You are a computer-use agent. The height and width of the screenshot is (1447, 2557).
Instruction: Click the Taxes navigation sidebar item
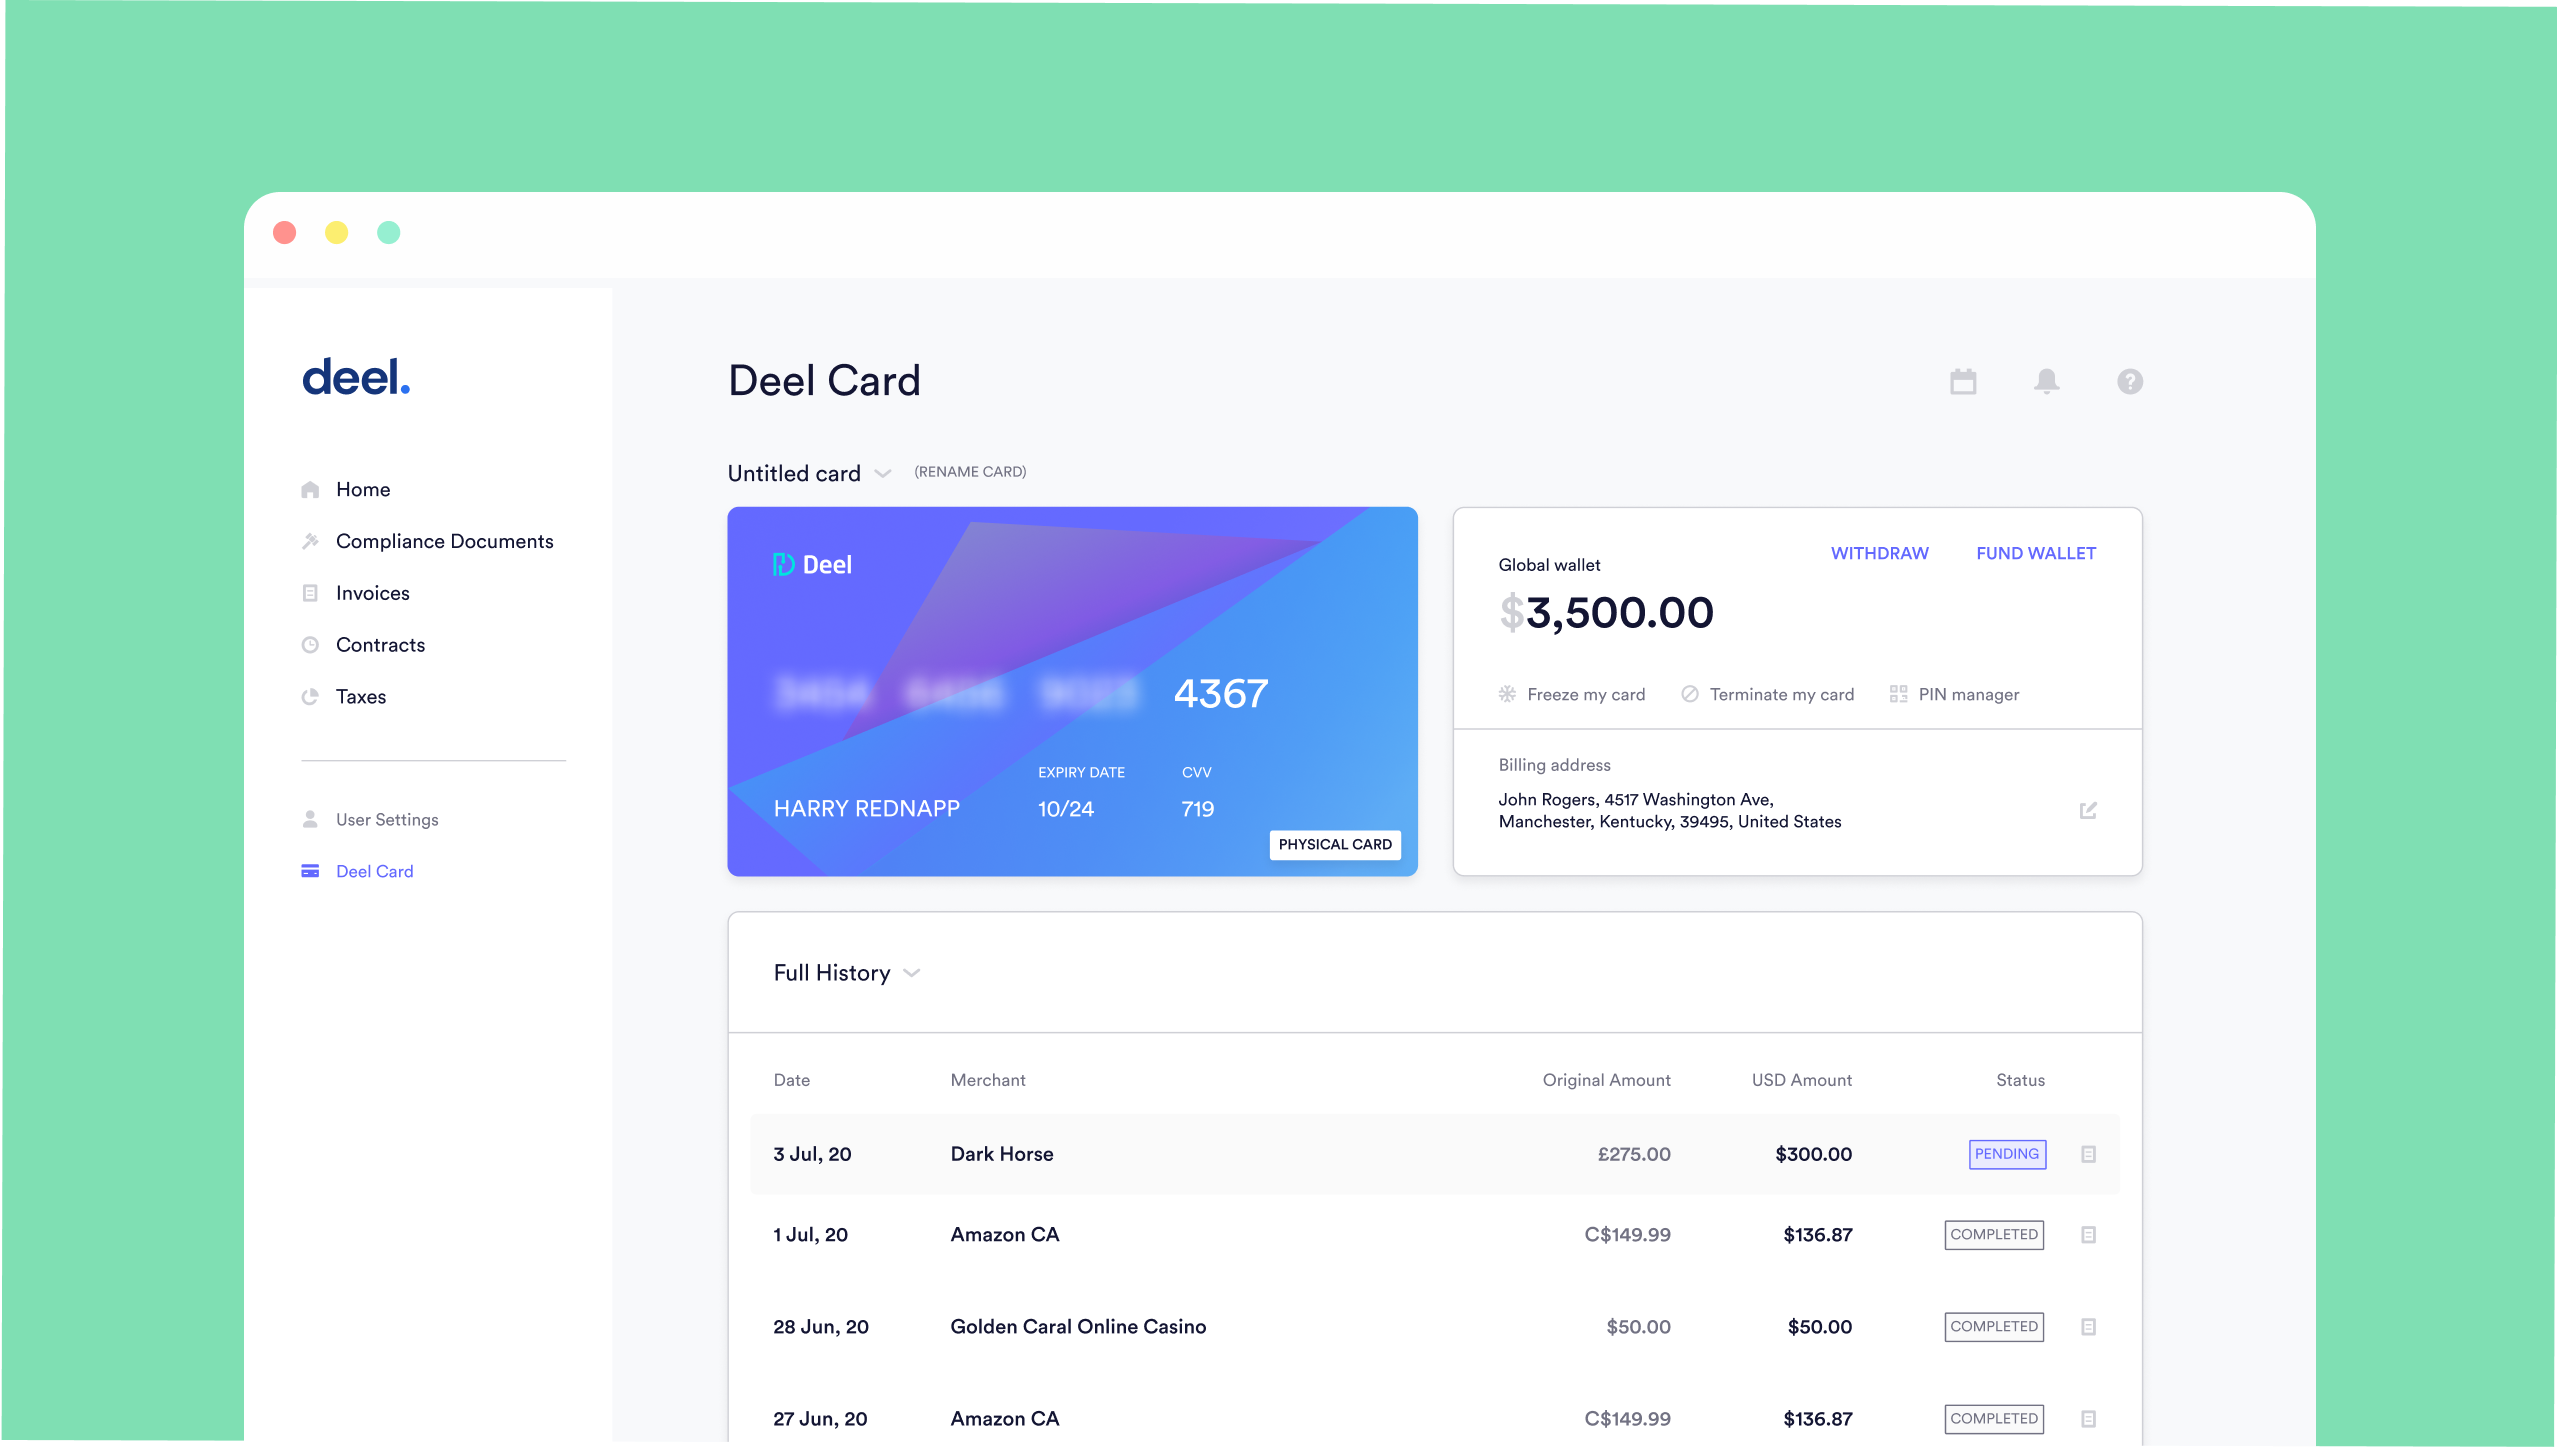click(x=360, y=695)
